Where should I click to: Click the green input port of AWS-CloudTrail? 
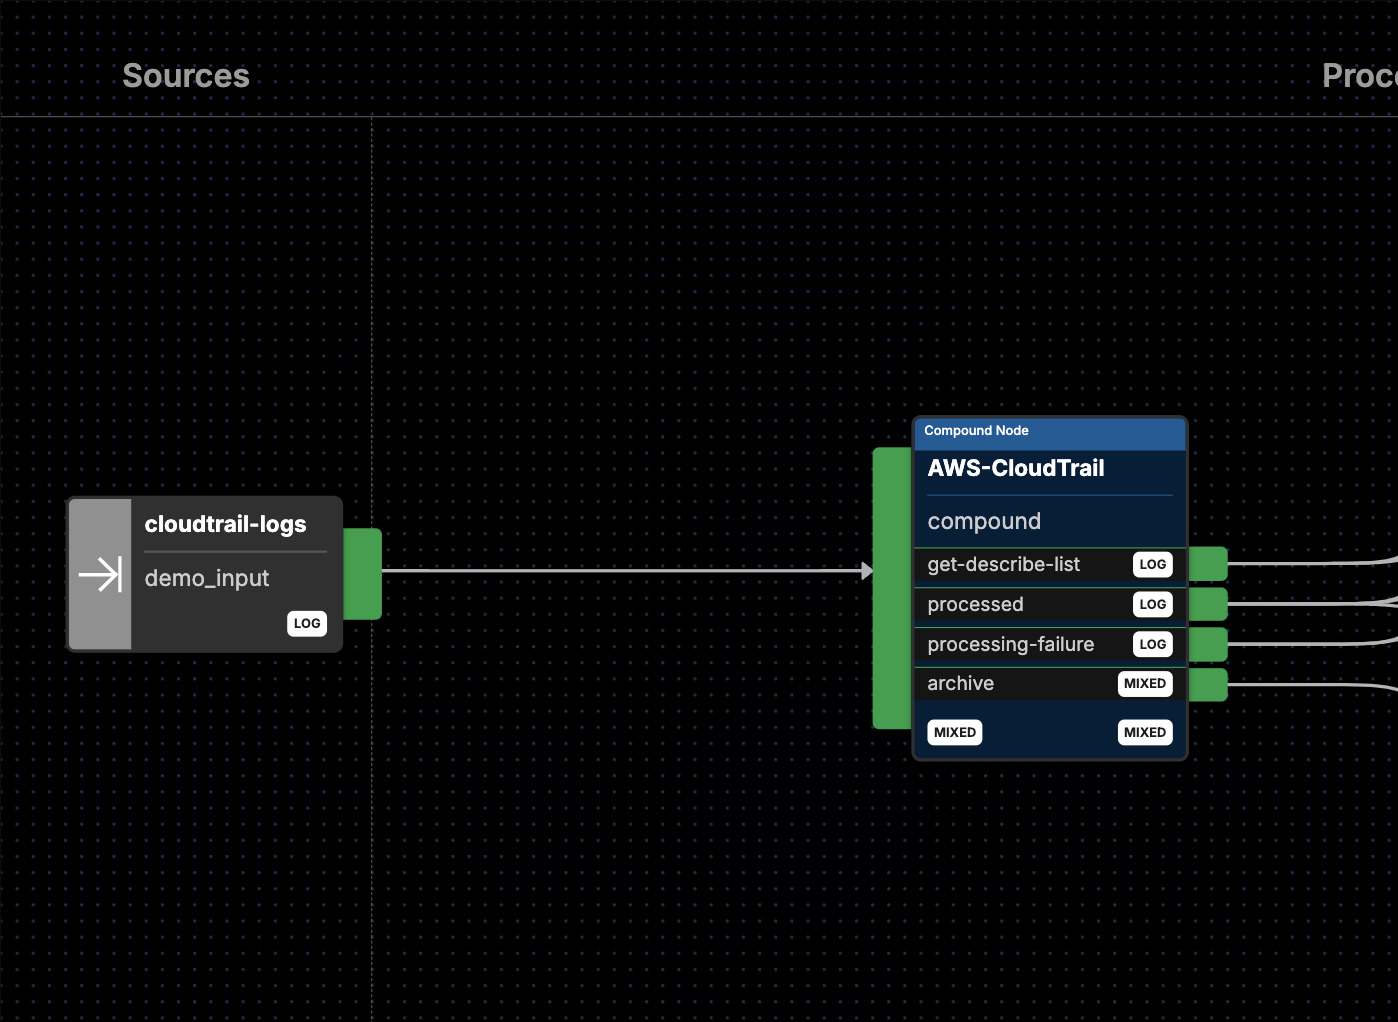click(x=892, y=588)
